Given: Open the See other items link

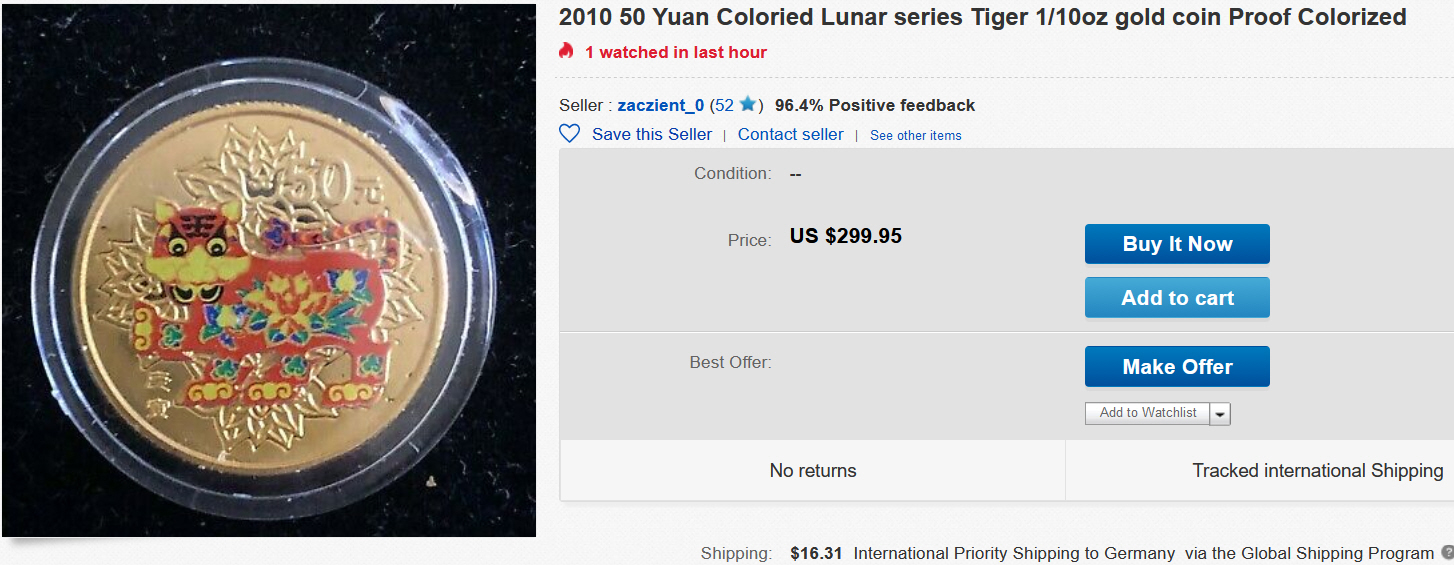Looking at the screenshot, I should point(915,135).
